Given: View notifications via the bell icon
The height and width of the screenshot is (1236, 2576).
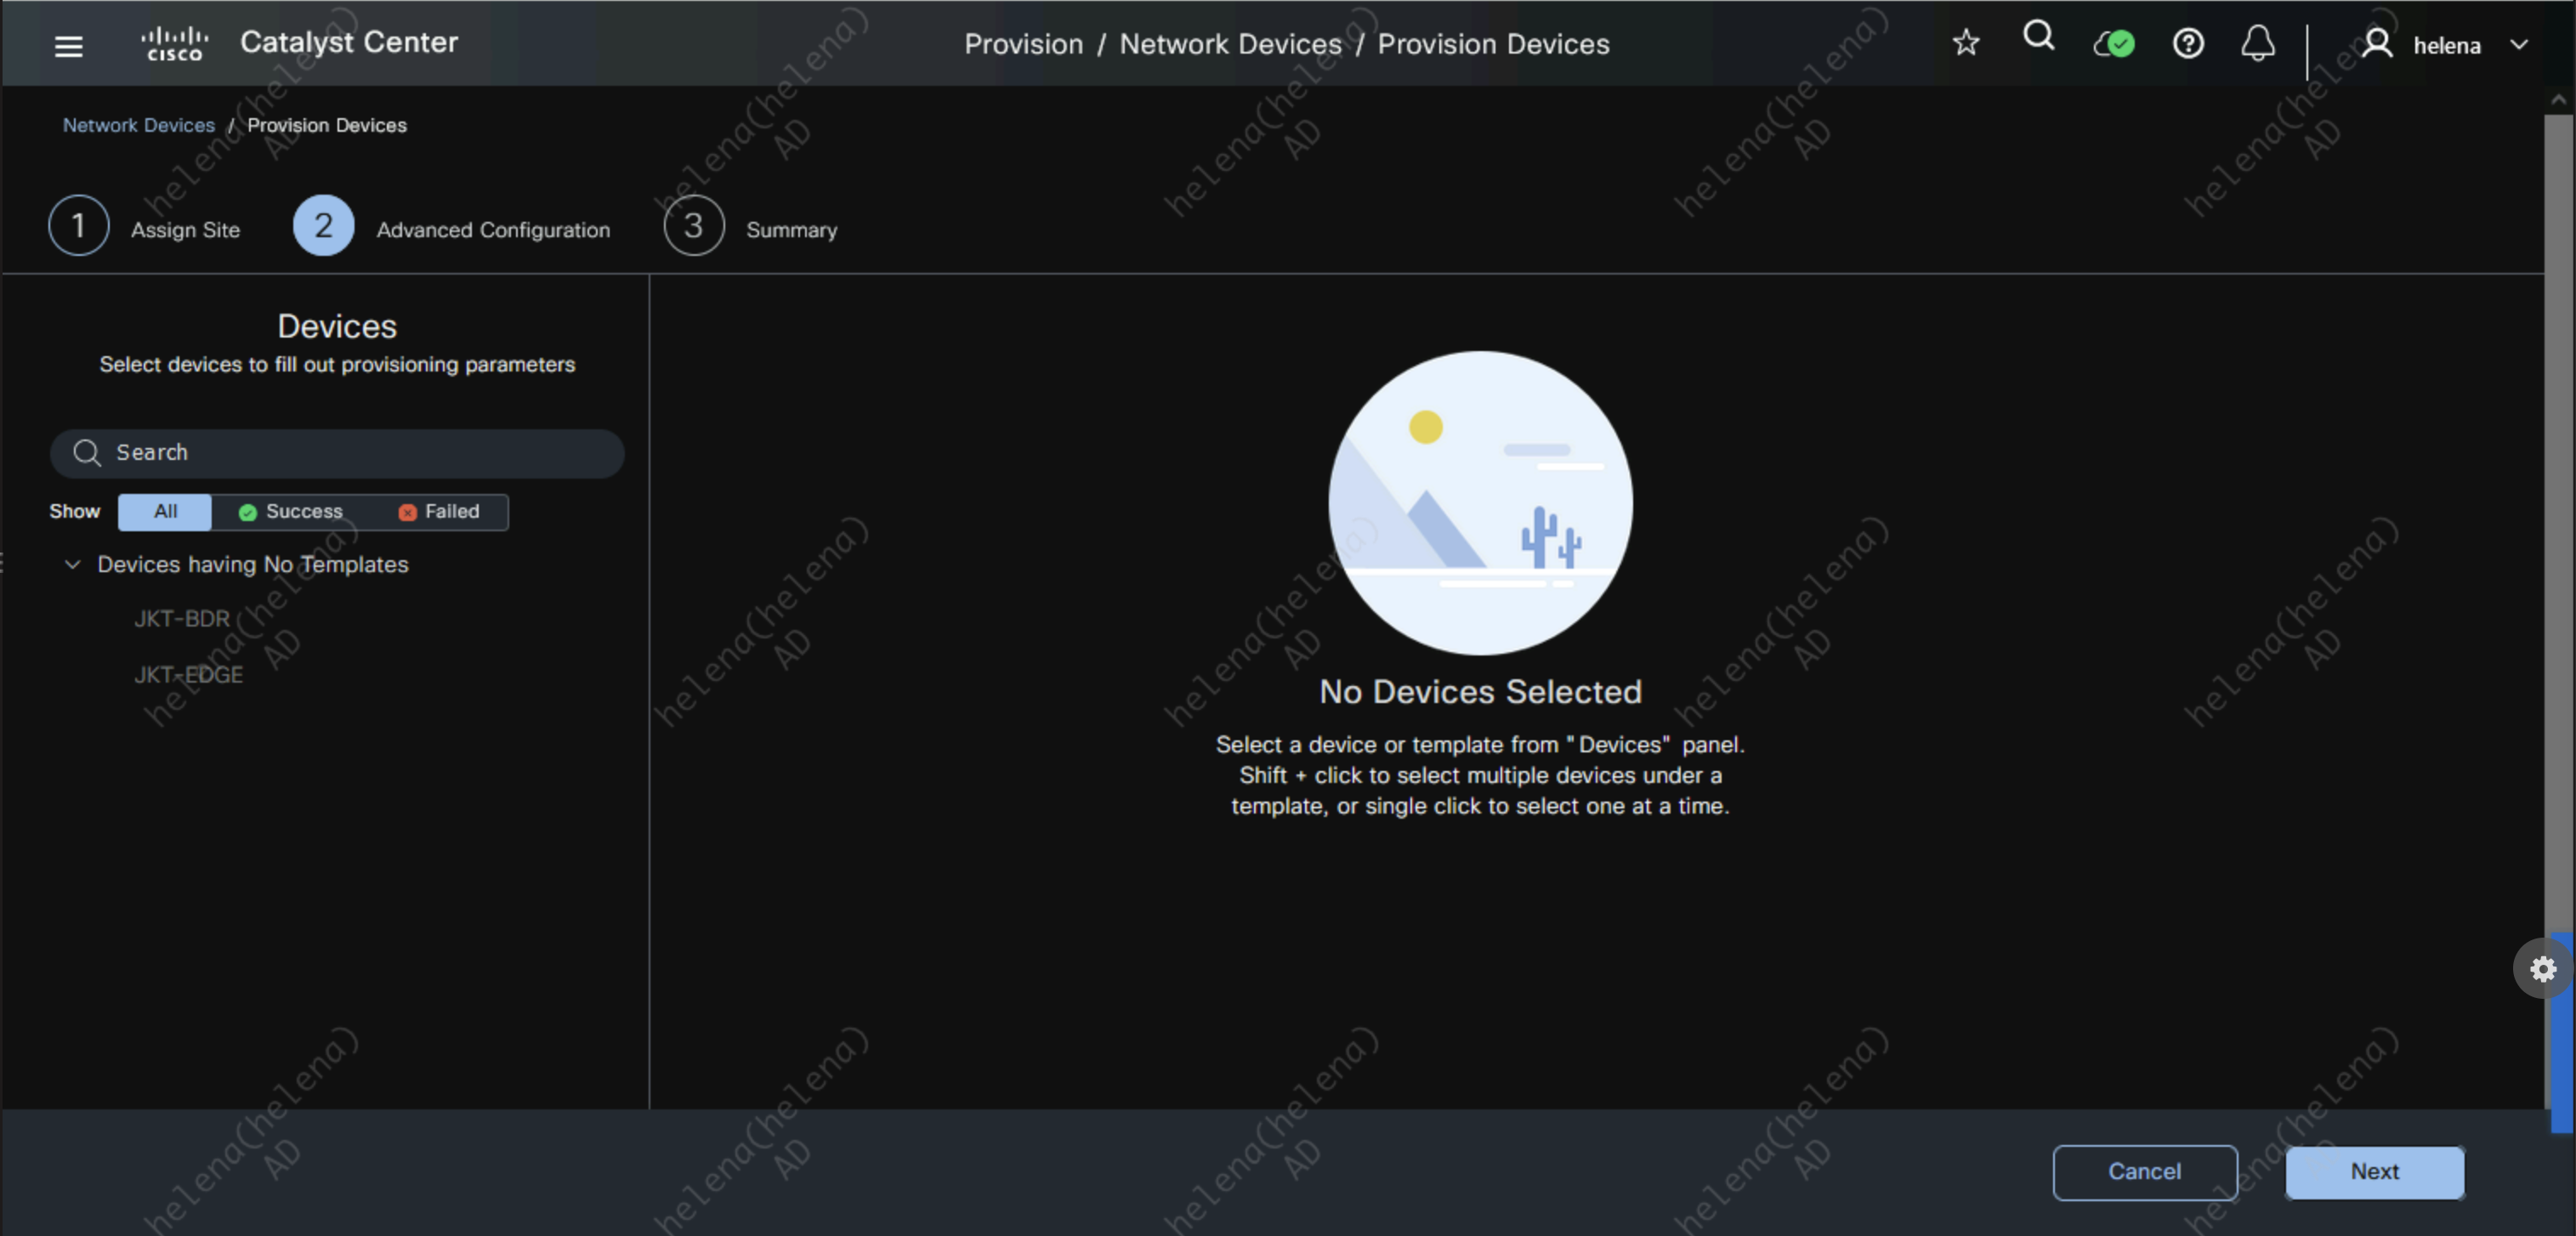Looking at the screenshot, I should point(2257,44).
